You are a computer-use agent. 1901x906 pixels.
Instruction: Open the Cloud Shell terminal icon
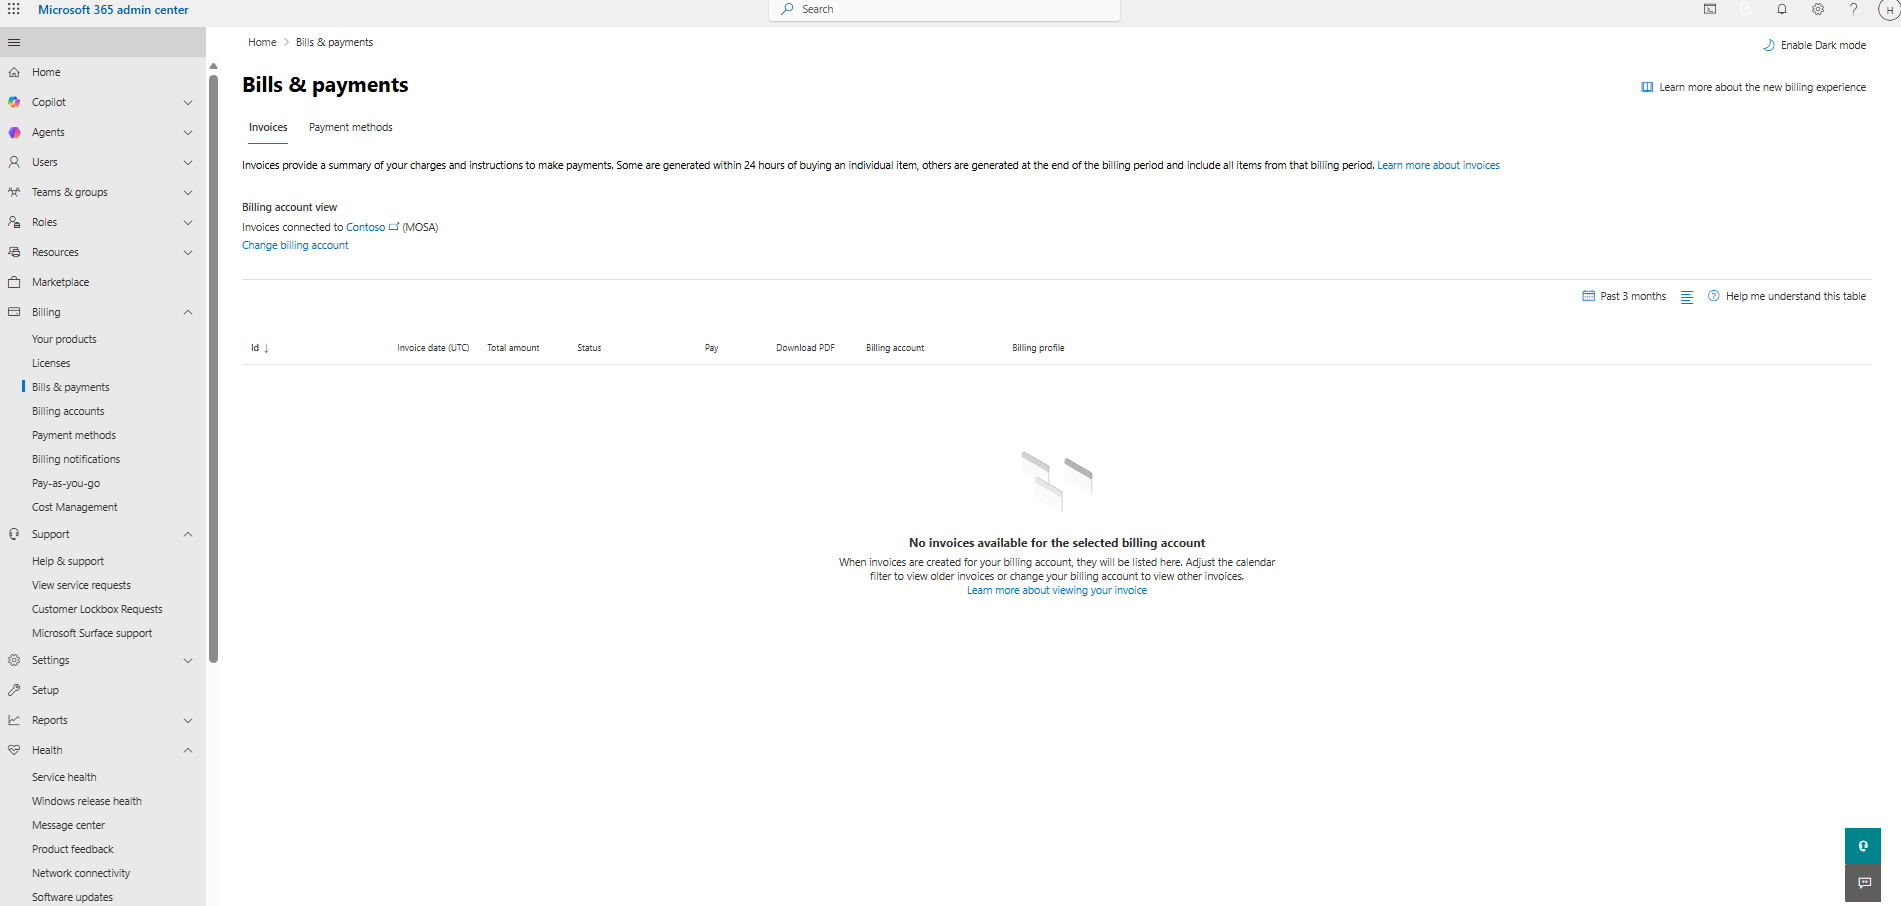(x=1710, y=9)
